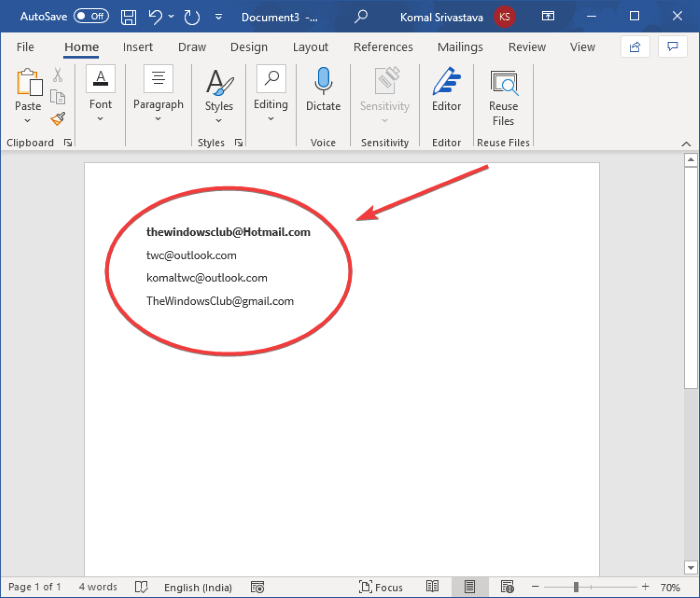The width and height of the screenshot is (700, 598).
Task: Click Ribbon Display Options icon
Action: coord(548,17)
